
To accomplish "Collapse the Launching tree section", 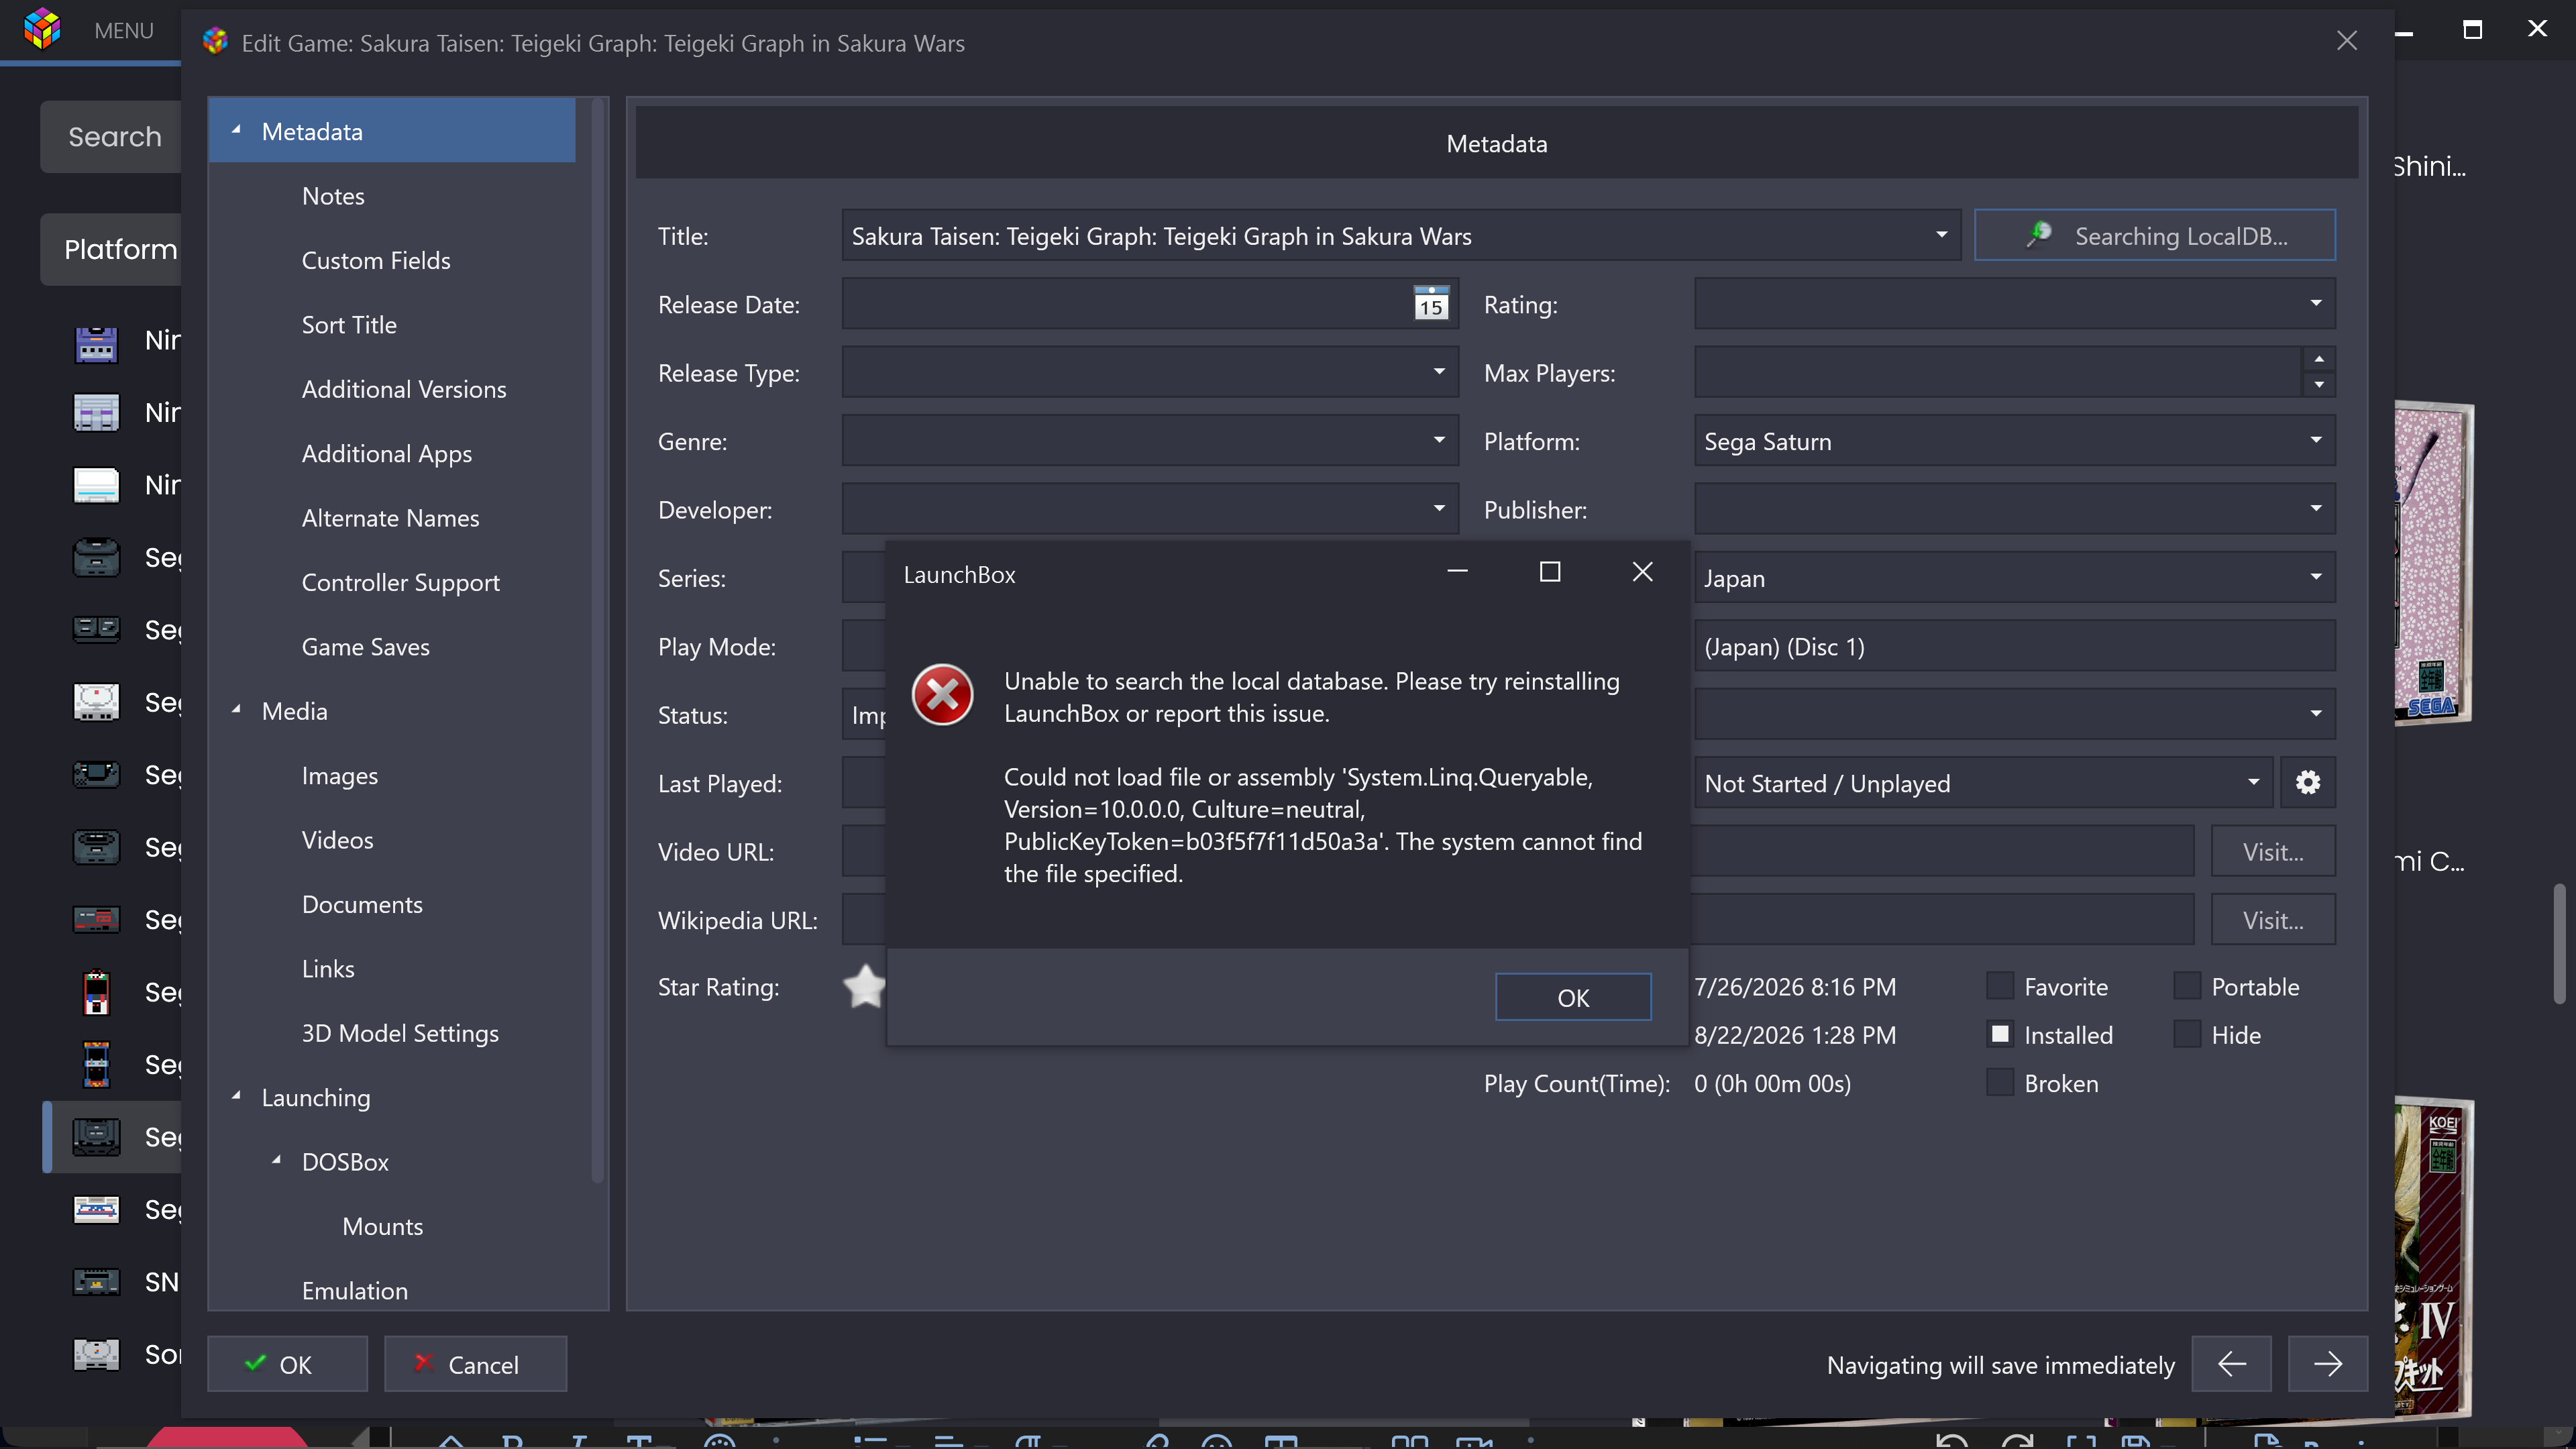I will coord(236,1096).
